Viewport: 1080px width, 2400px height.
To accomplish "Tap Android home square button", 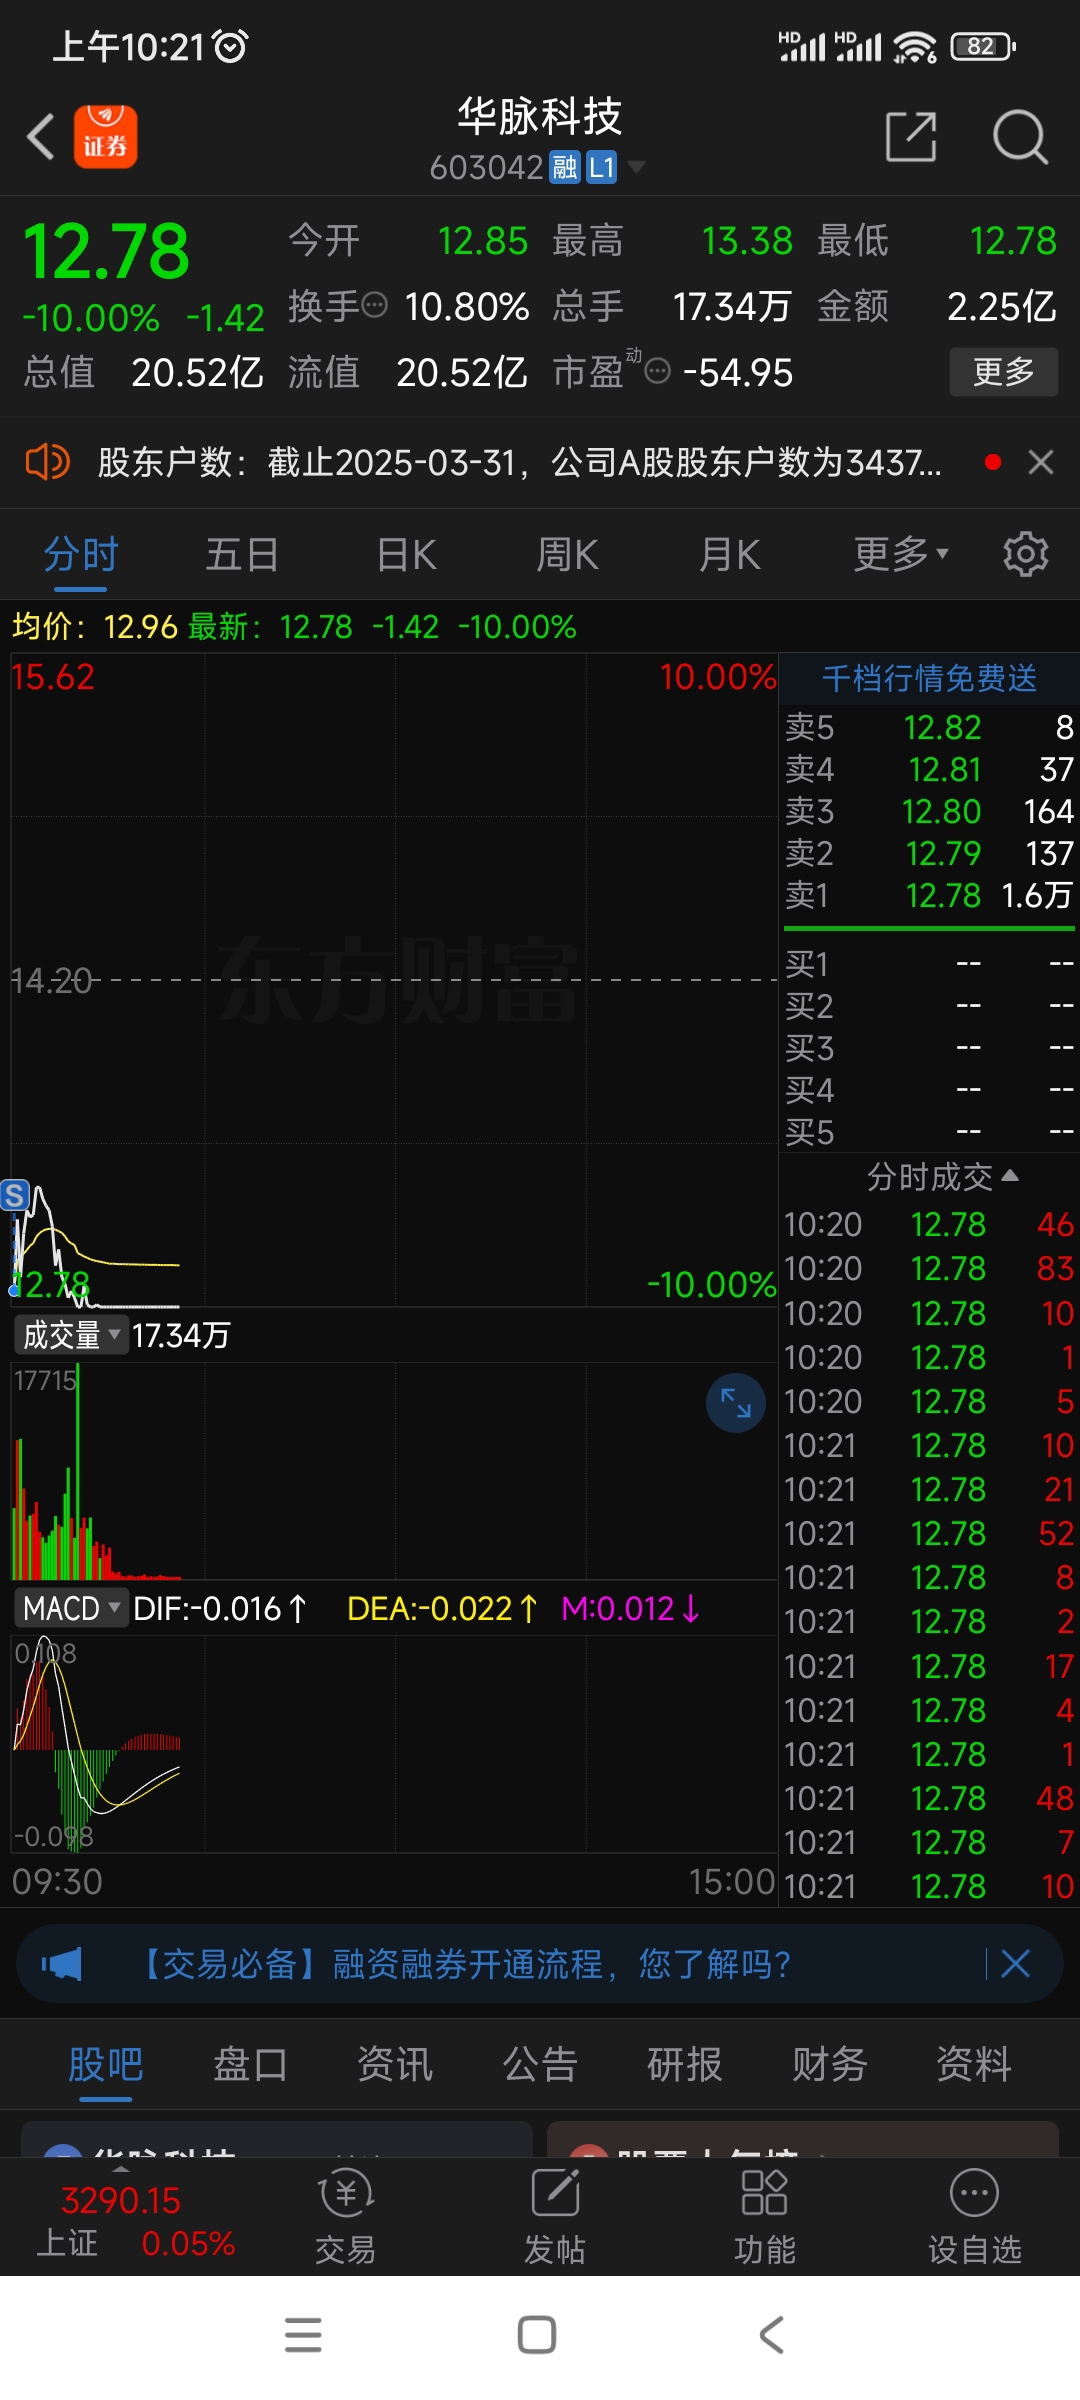I will click(x=537, y=2335).
